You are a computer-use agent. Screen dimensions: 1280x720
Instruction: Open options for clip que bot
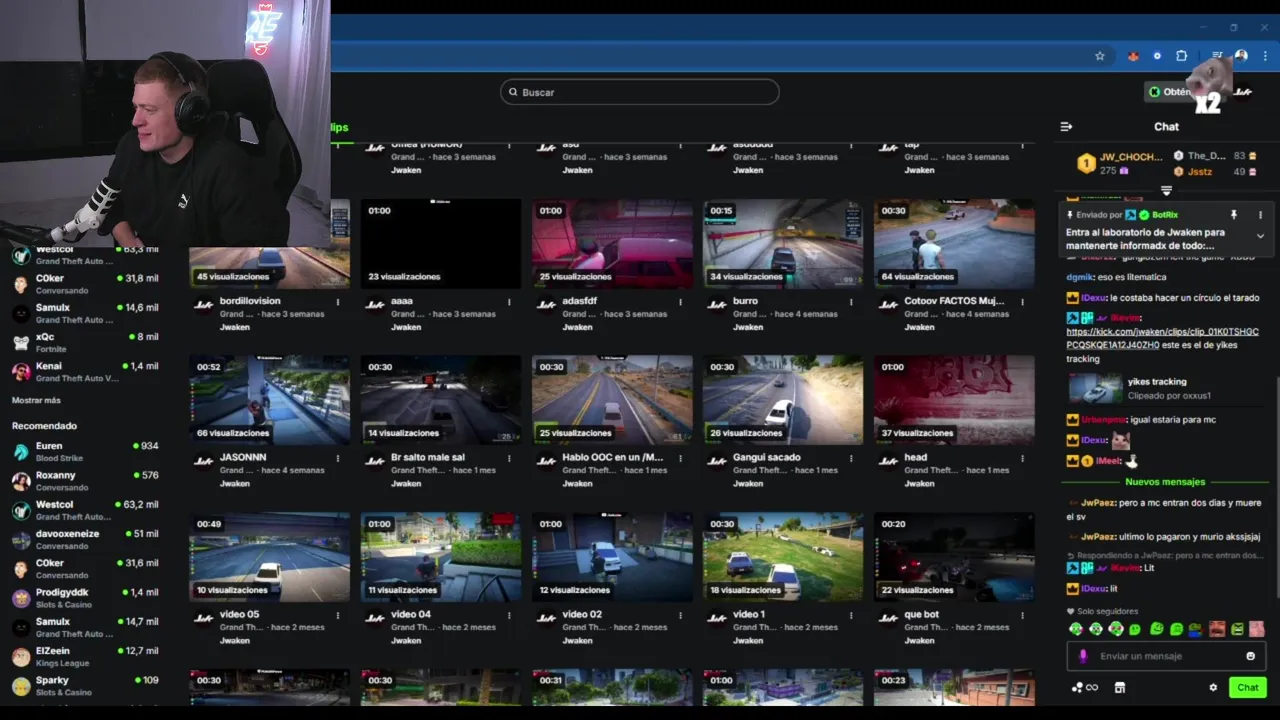[x=1022, y=615]
